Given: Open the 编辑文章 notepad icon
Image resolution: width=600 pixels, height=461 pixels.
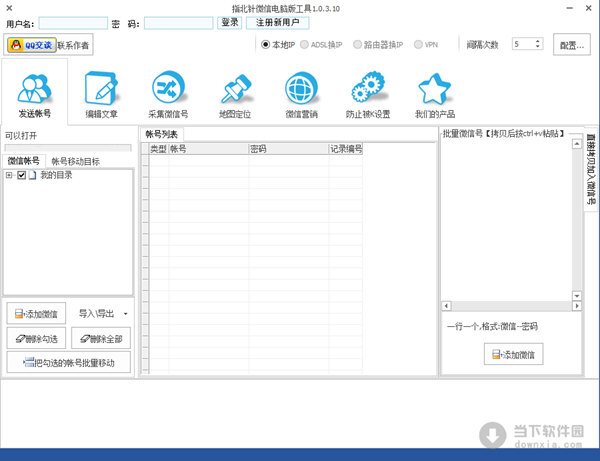Looking at the screenshot, I should click(x=101, y=88).
